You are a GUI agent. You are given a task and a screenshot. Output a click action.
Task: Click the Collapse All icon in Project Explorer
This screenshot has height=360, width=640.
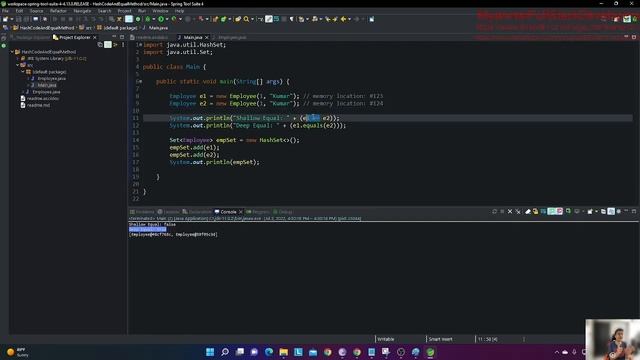coord(100,44)
